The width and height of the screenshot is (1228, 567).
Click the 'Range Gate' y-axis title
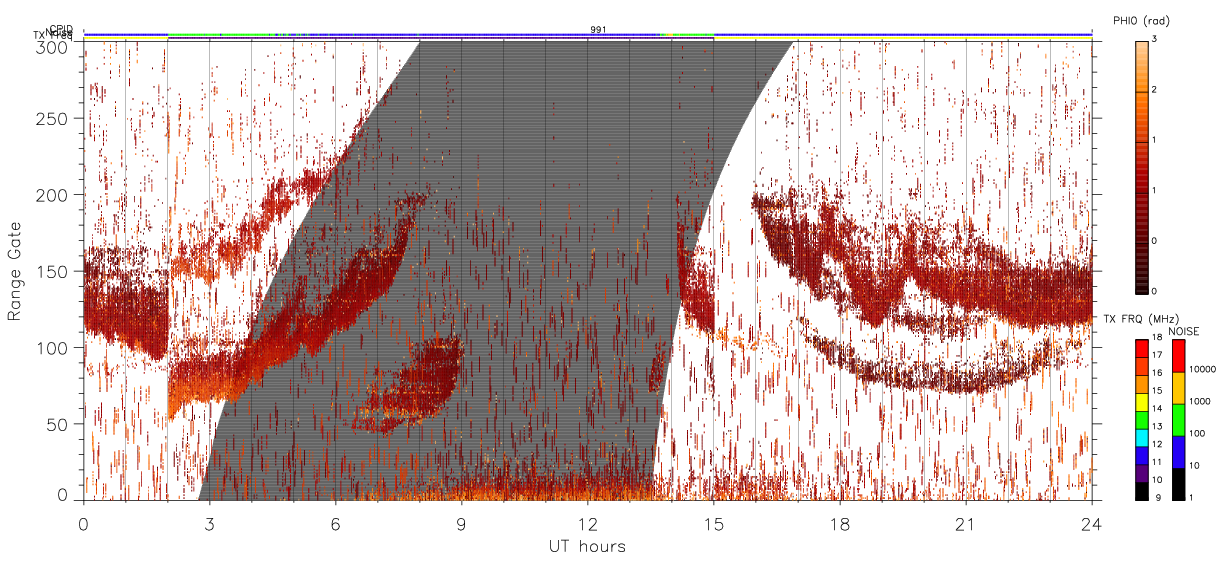pos(15,271)
